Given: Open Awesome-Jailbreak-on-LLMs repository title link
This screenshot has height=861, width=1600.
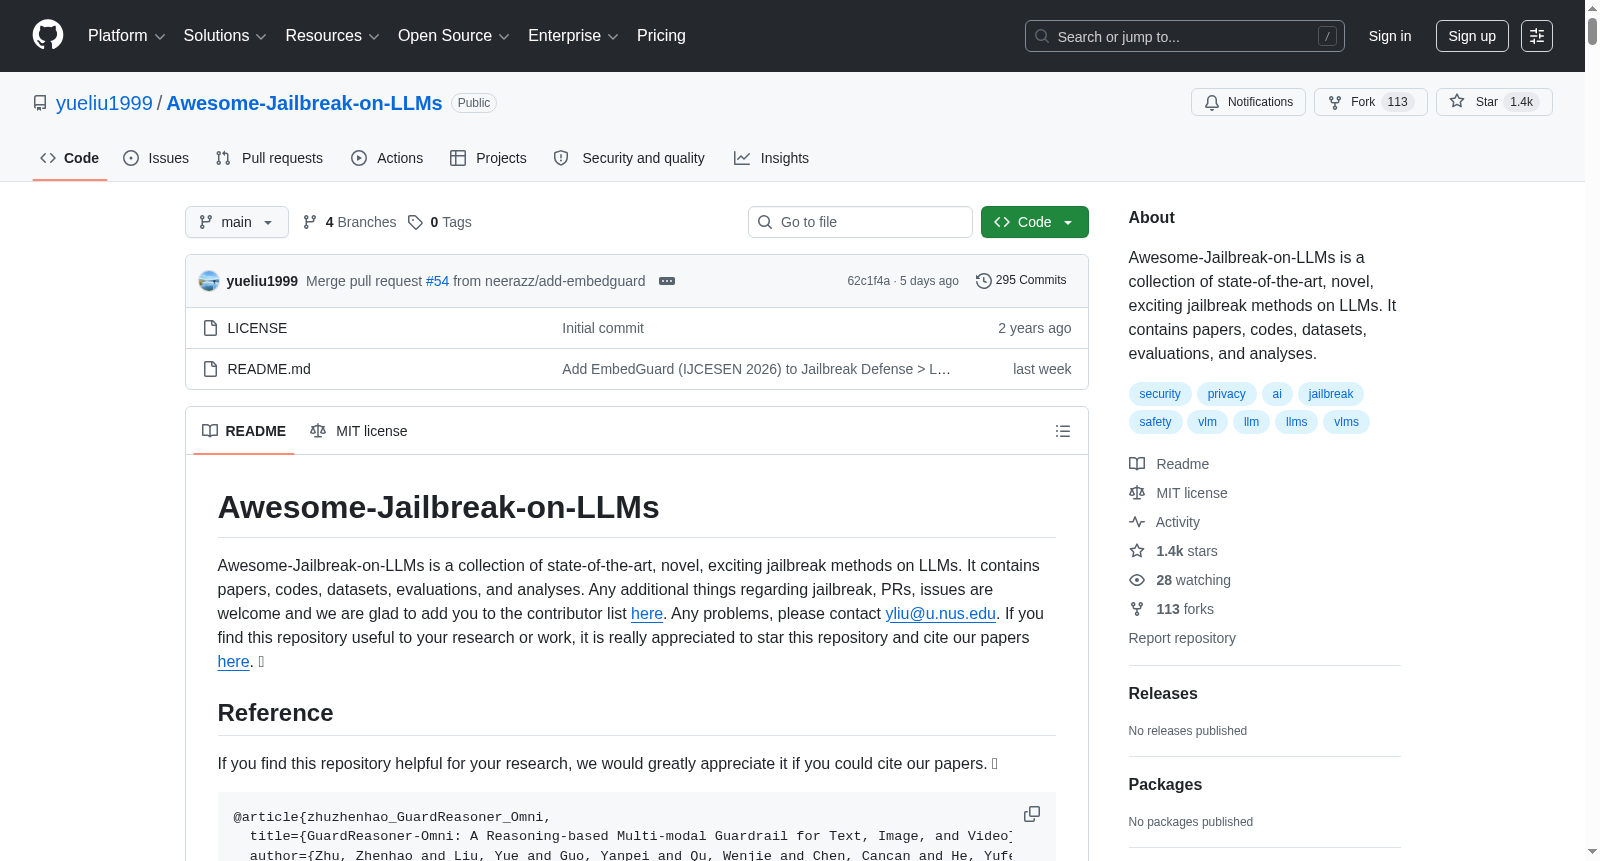Looking at the screenshot, I should coord(304,103).
